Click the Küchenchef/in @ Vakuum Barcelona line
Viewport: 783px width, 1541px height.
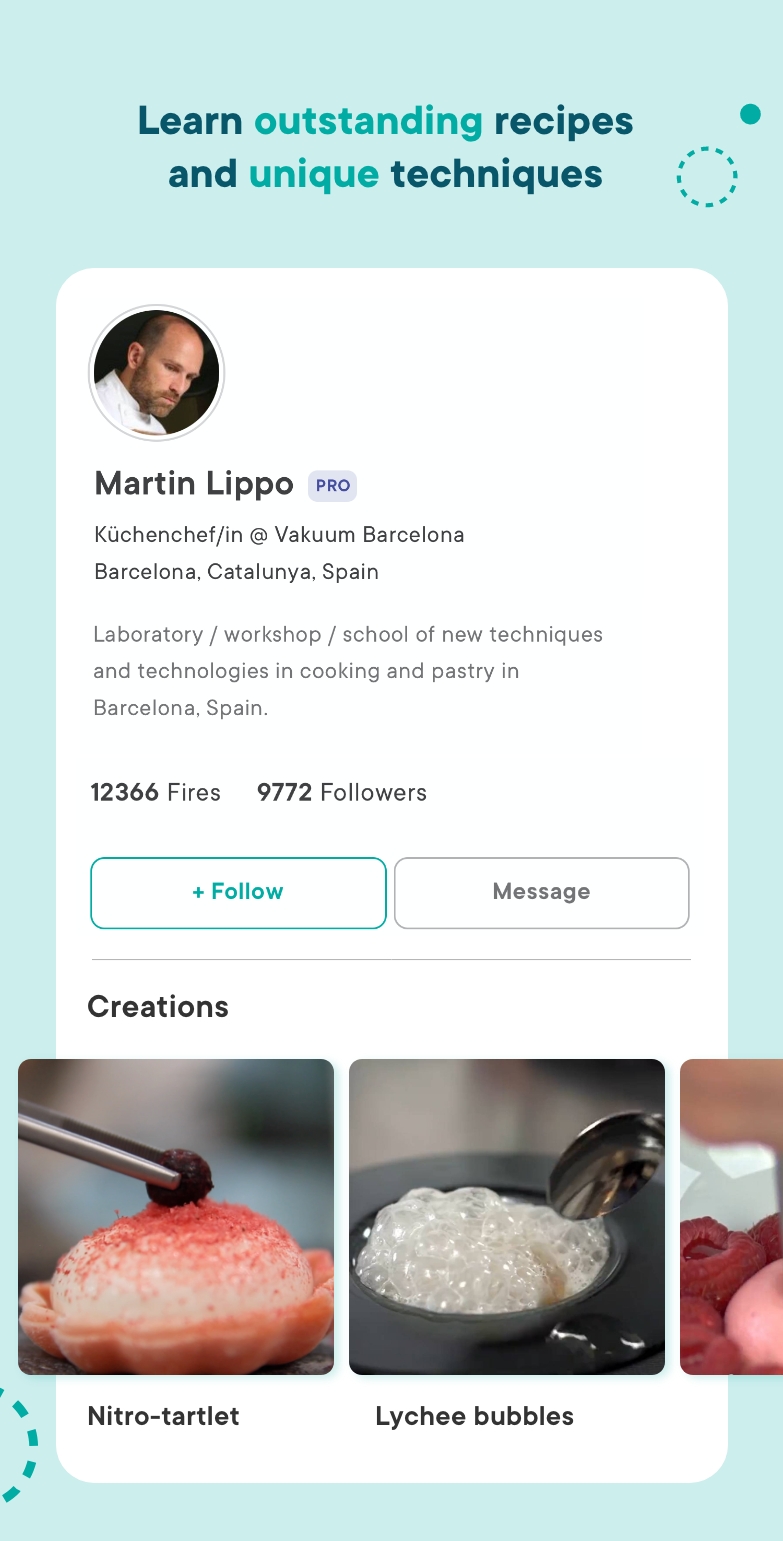click(279, 535)
